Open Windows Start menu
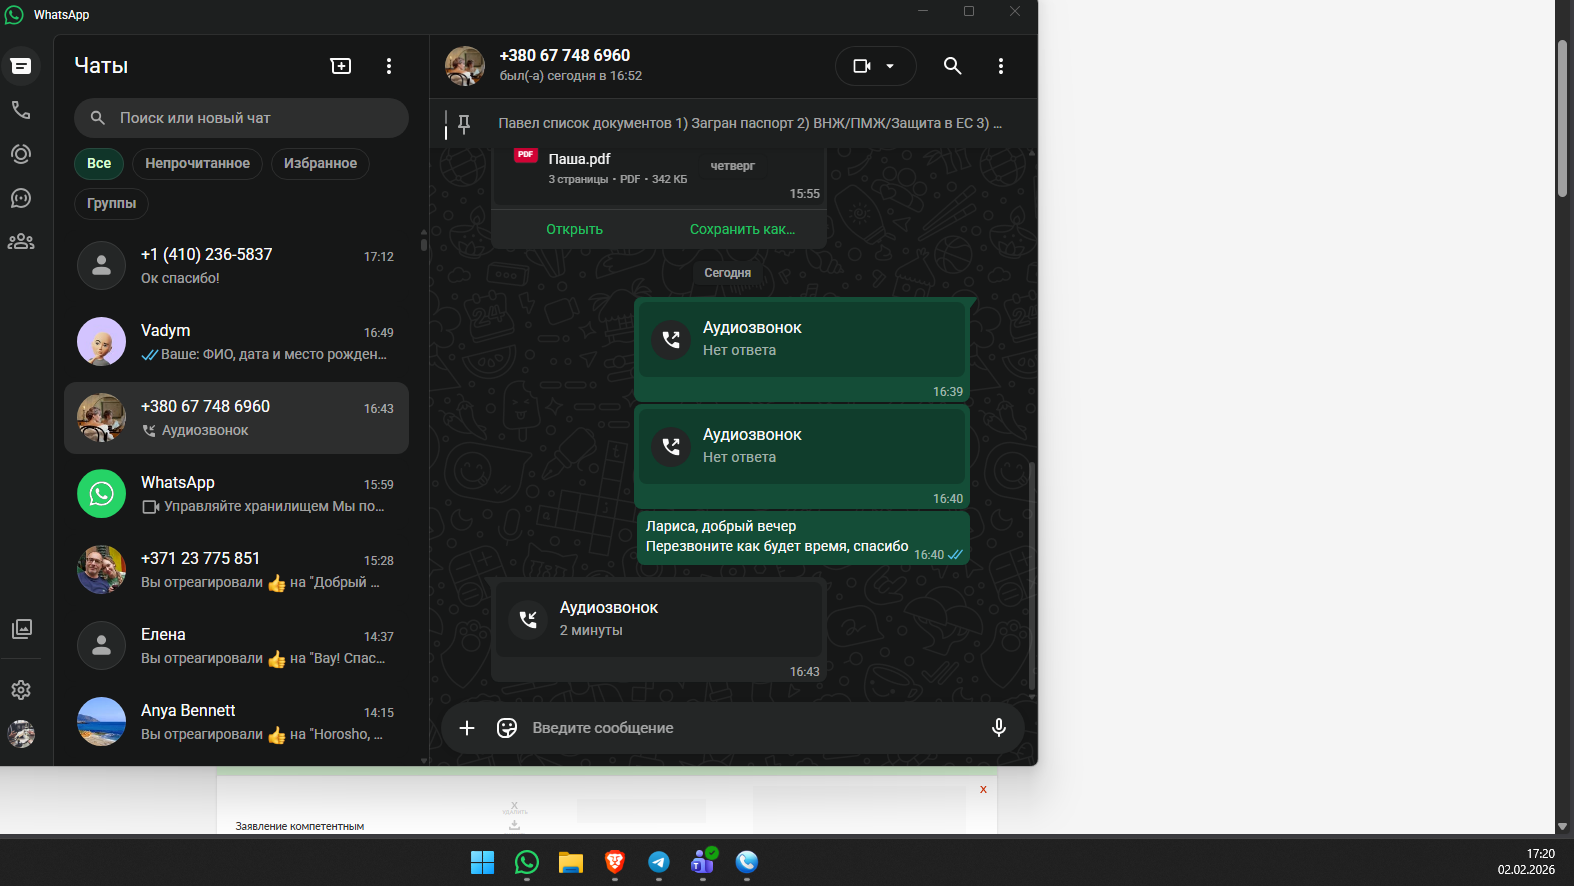 (483, 862)
